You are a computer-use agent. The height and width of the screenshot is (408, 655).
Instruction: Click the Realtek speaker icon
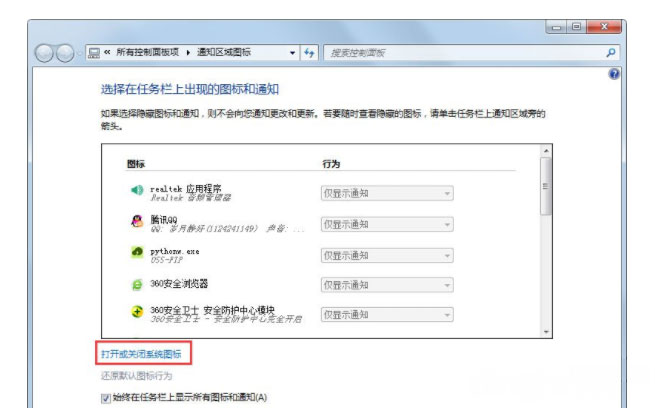point(137,190)
